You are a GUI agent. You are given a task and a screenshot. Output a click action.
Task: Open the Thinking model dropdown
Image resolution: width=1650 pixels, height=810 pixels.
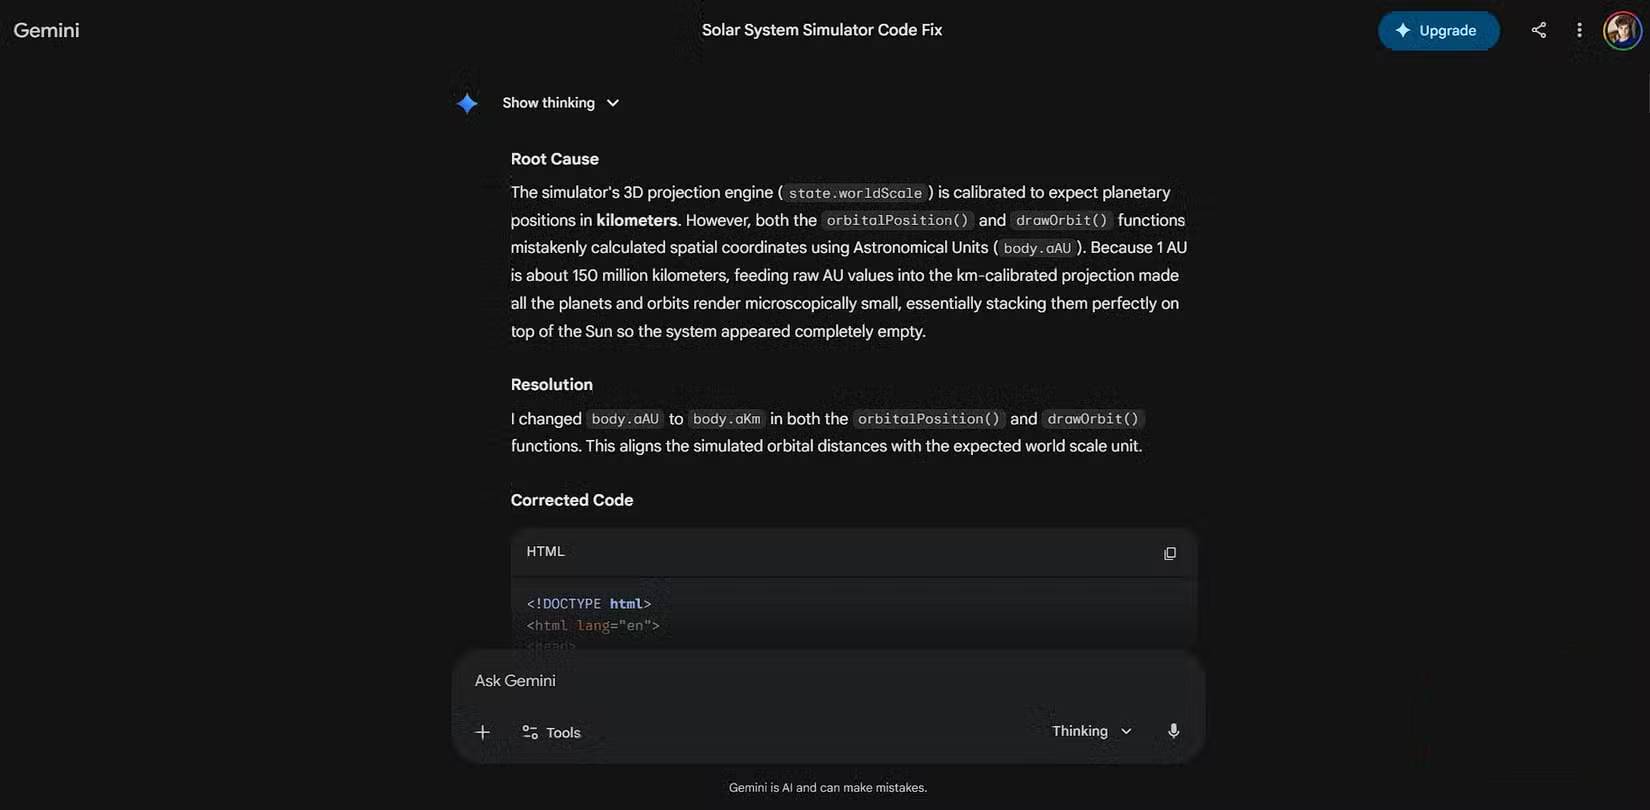coord(1091,731)
